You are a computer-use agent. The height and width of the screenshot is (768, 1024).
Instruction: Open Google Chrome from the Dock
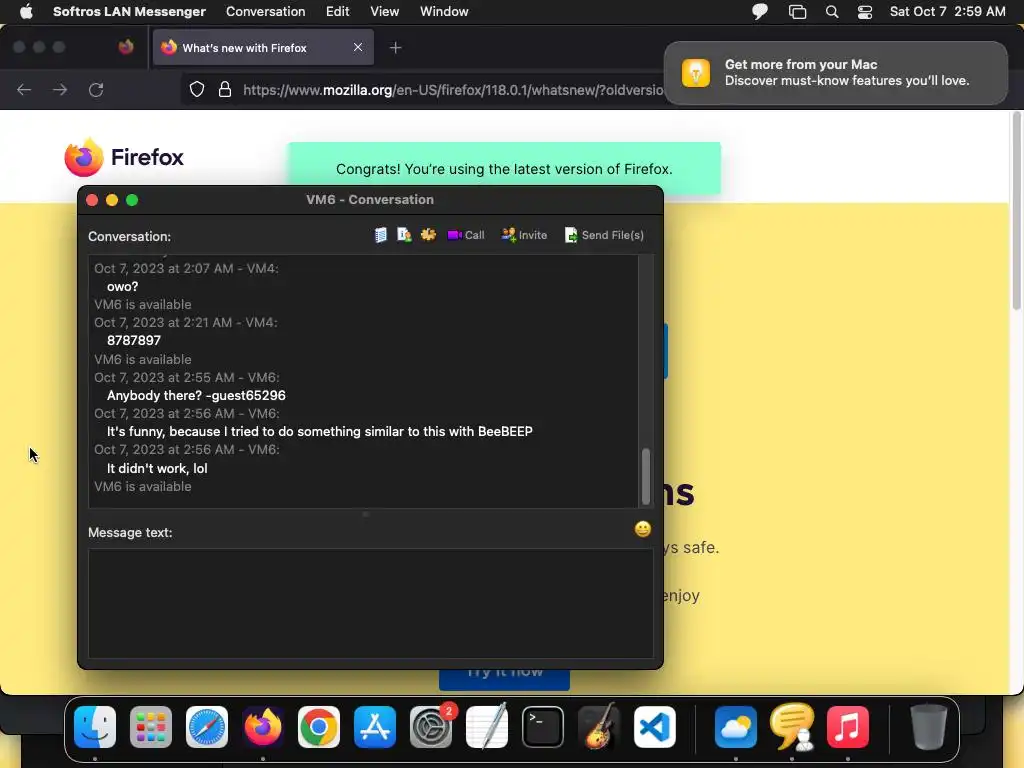tap(319, 727)
